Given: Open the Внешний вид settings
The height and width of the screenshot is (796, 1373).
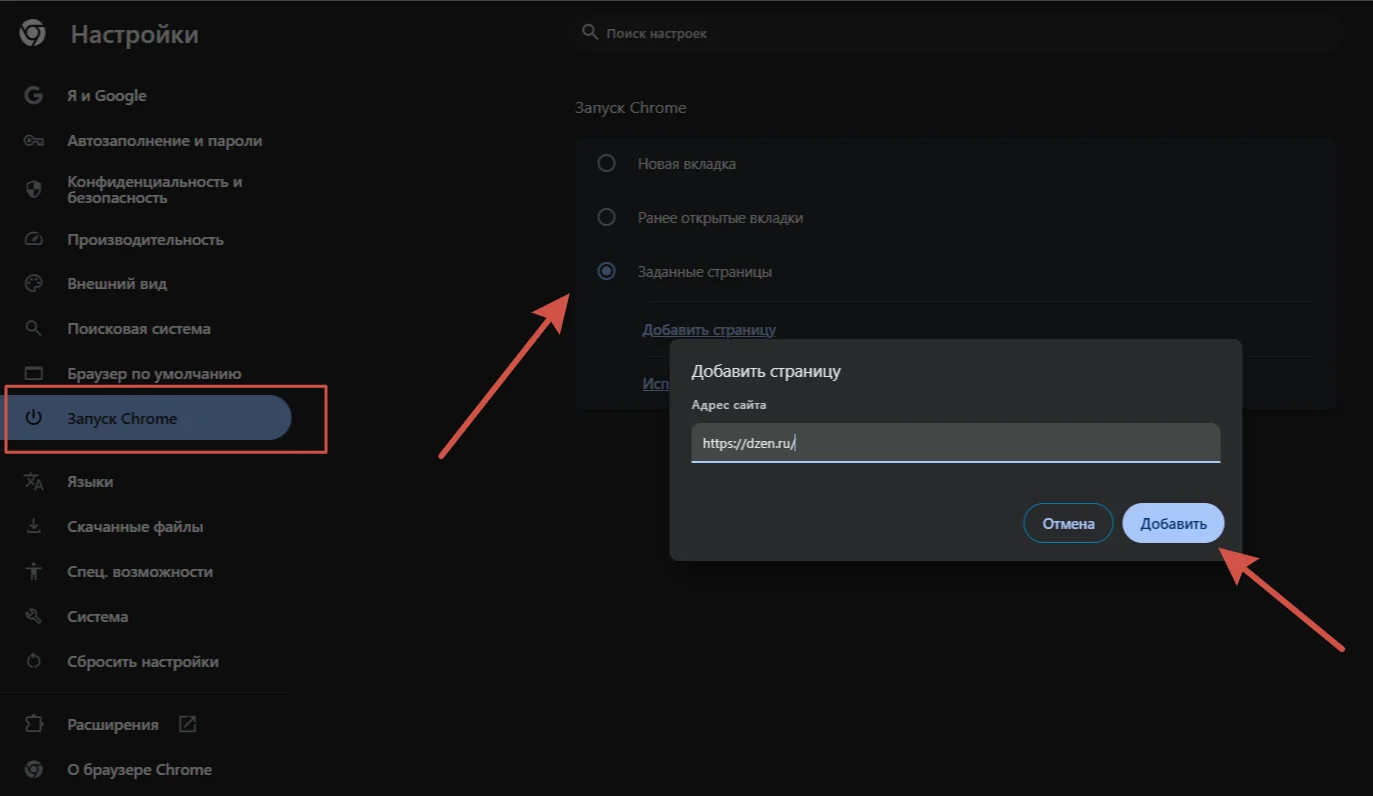Looking at the screenshot, I should click(117, 284).
